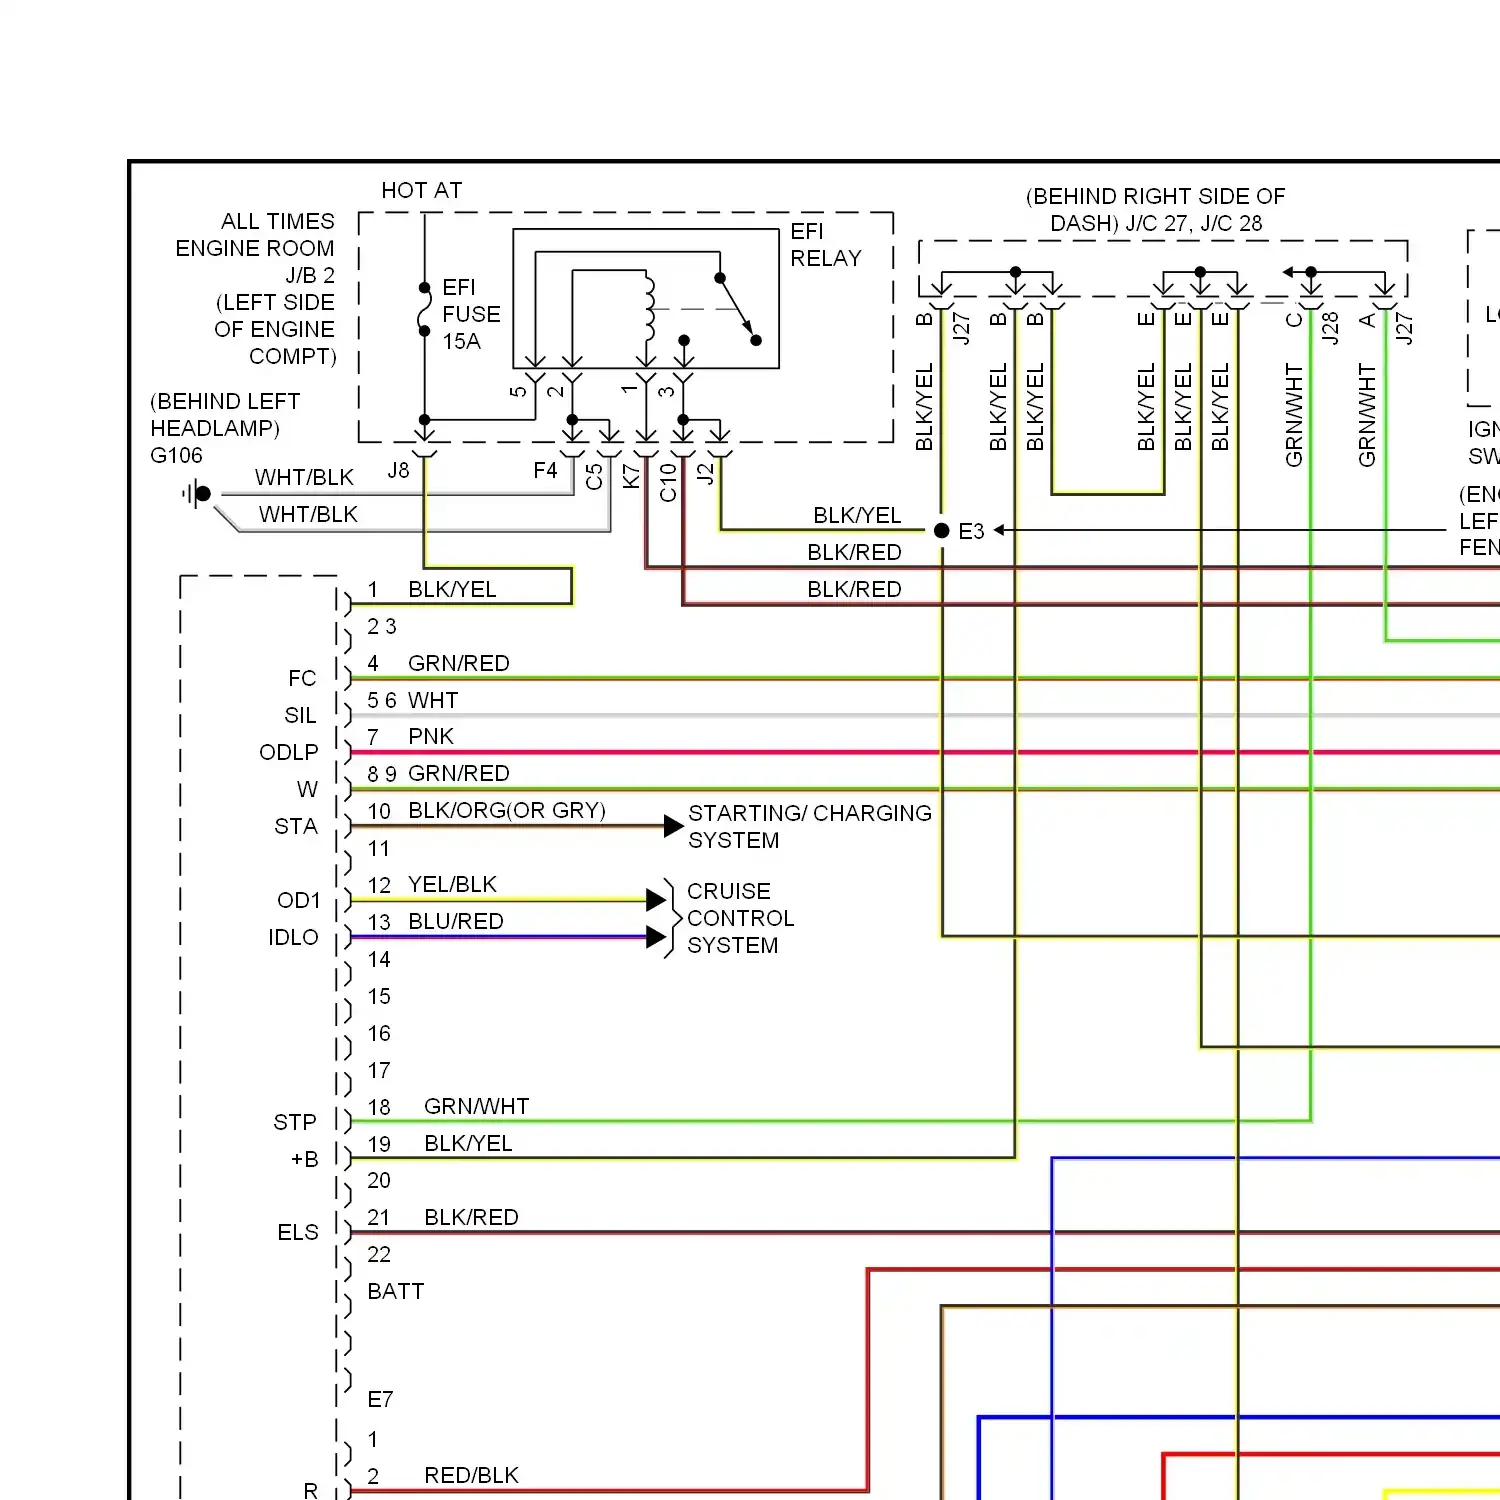Click the IDLO terminal label
The height and width of the screenshot is (1500, 1500).
[x=293, y=937]
